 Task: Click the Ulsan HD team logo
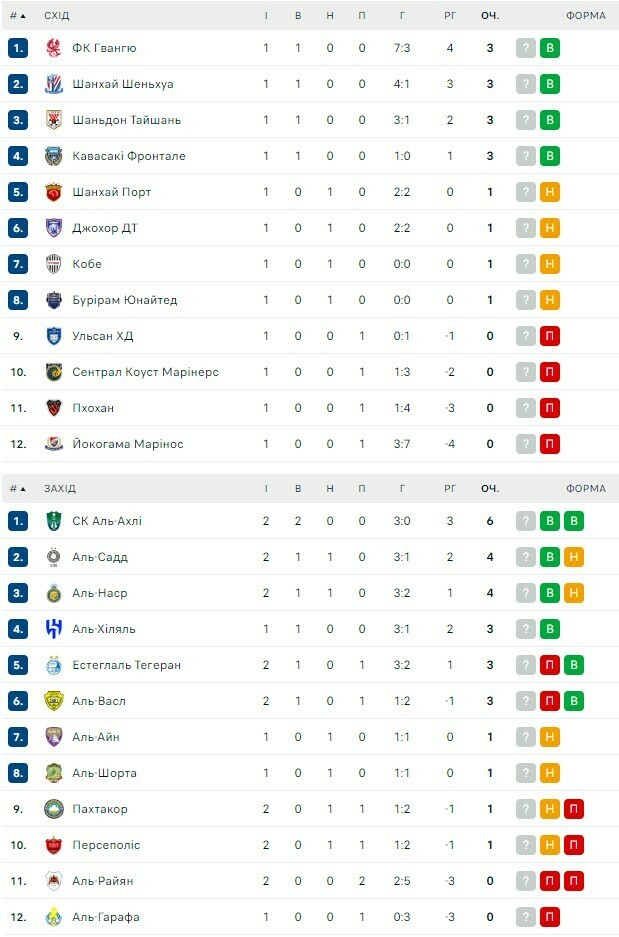(x=54, y=336)
